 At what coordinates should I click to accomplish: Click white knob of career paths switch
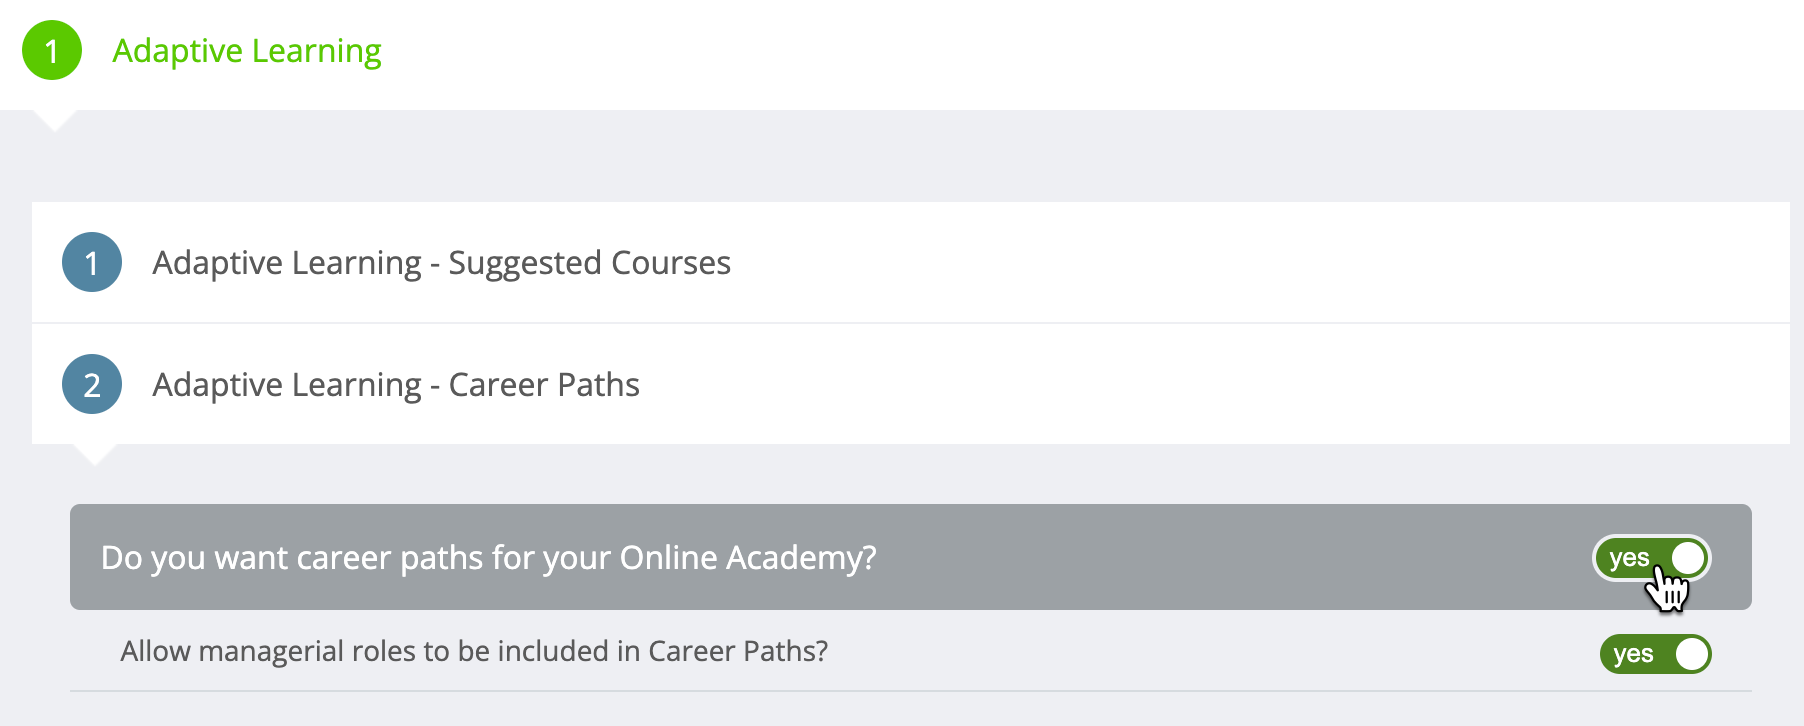click(x=1688, y=558)
